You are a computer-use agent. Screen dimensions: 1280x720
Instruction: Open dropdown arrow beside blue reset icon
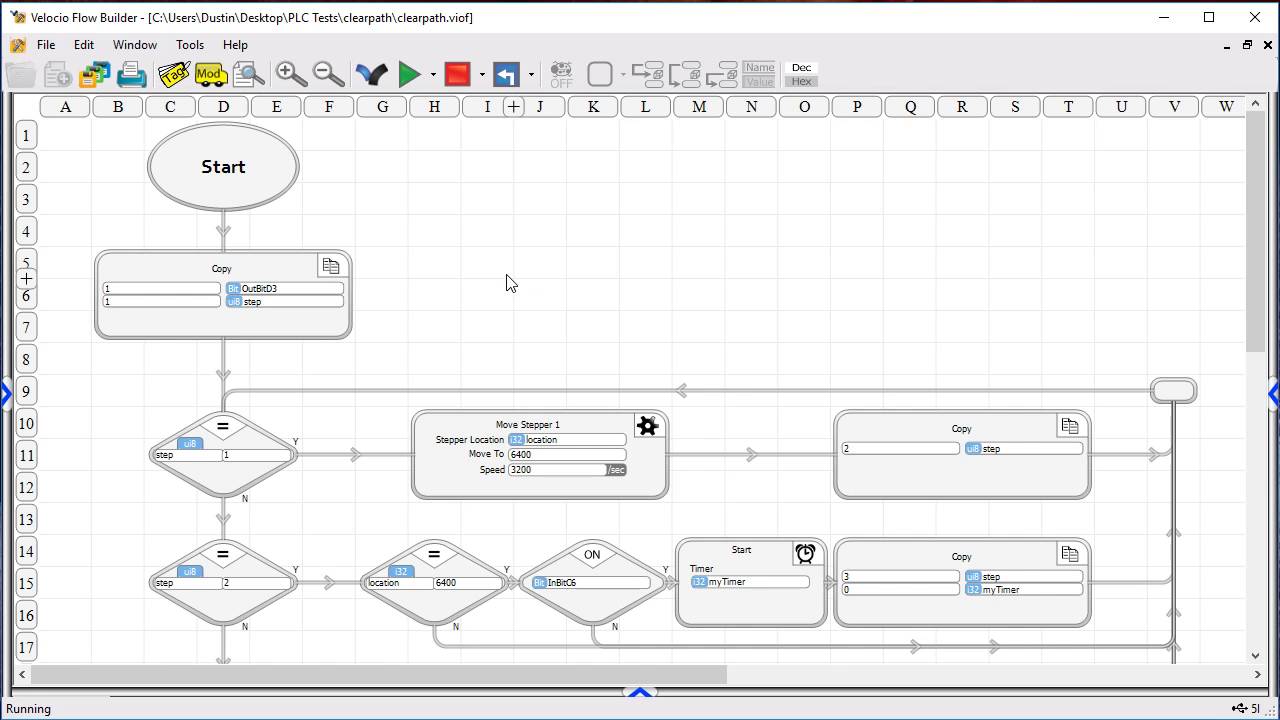tap(531, 74)
